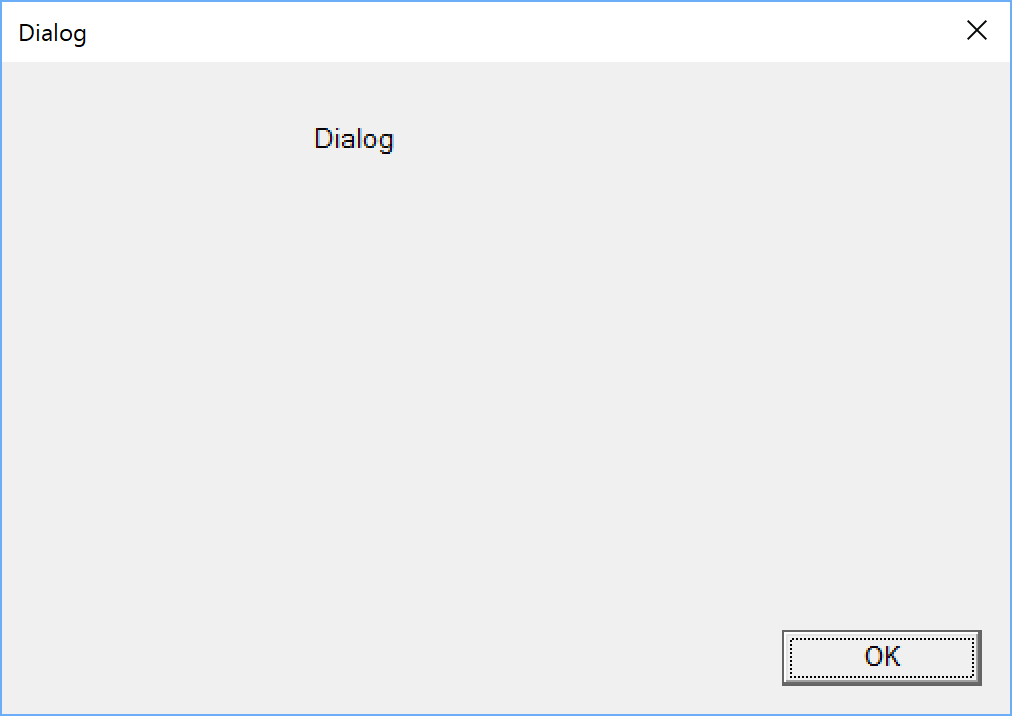The height and width of the screenshot is (716, 1012).
Task: Focus the dialog by clicking its title text
Action: (x=52, y=33)
